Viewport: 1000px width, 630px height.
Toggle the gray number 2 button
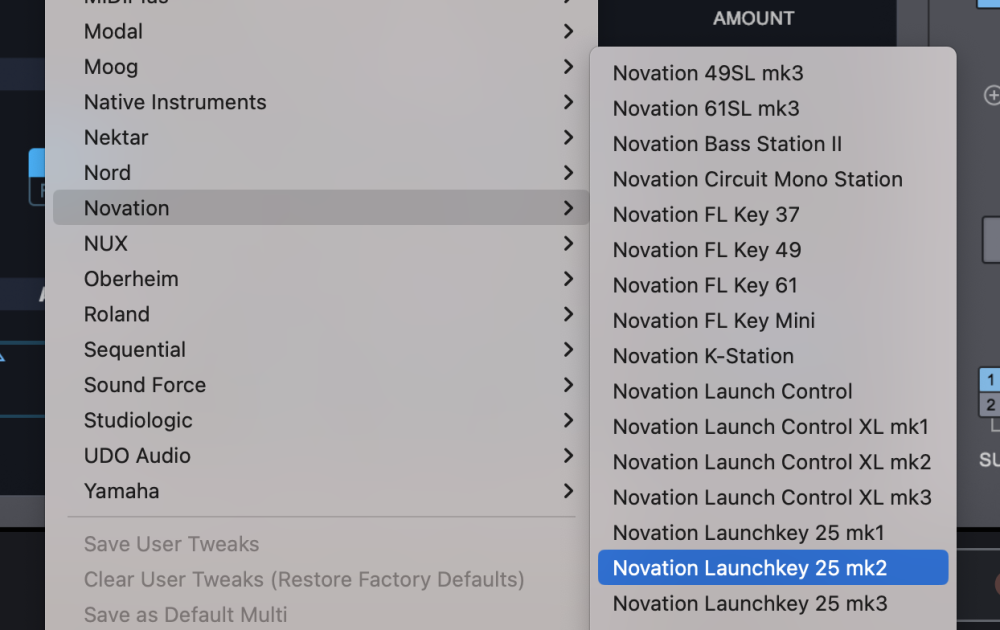point(990,405)
